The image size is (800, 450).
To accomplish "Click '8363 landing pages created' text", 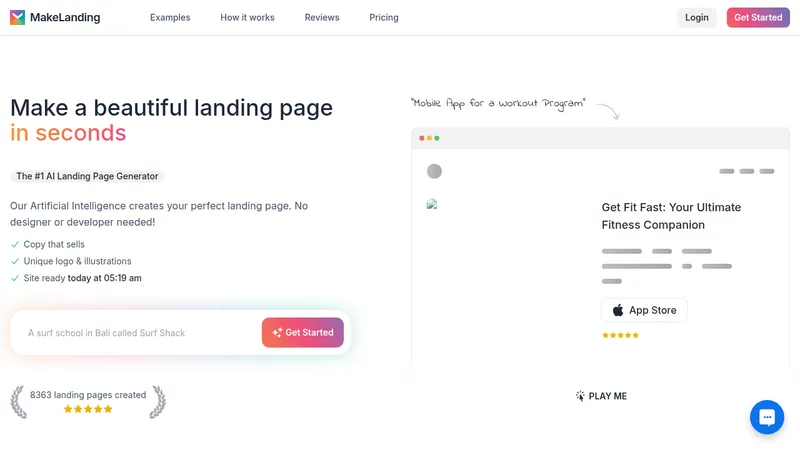I will click(x=88, y=395).
